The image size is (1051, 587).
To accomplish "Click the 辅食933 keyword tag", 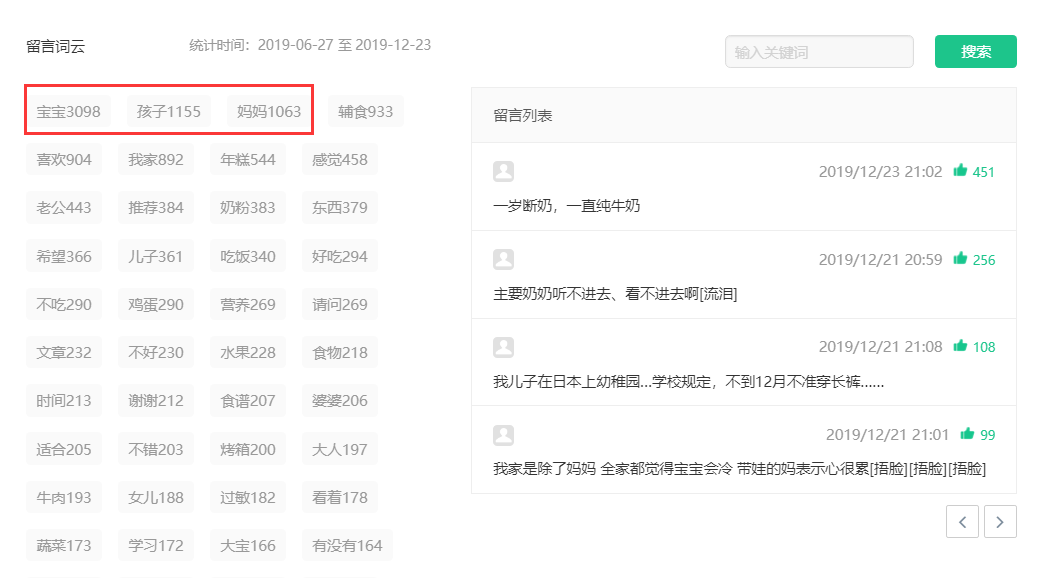I will 365,111.
